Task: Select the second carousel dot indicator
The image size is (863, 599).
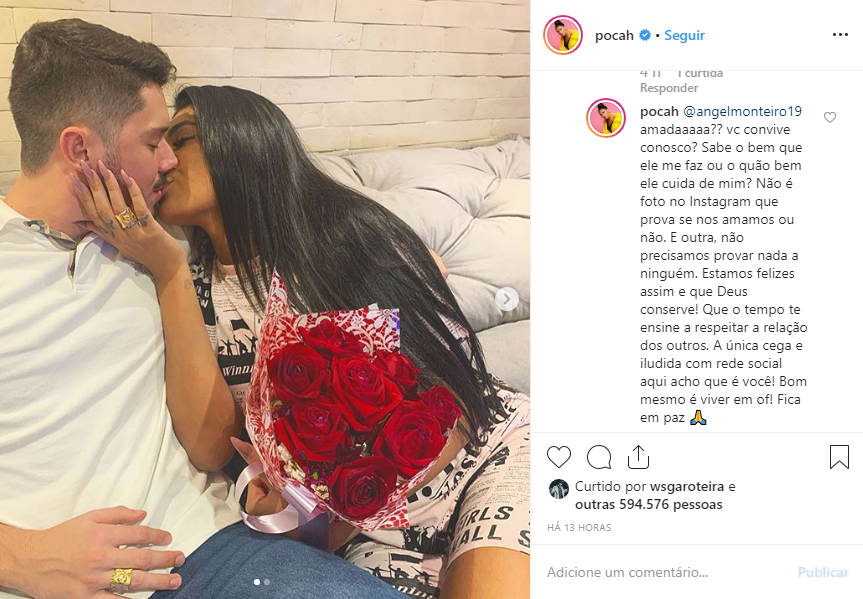Action: [x=267, y=582]
